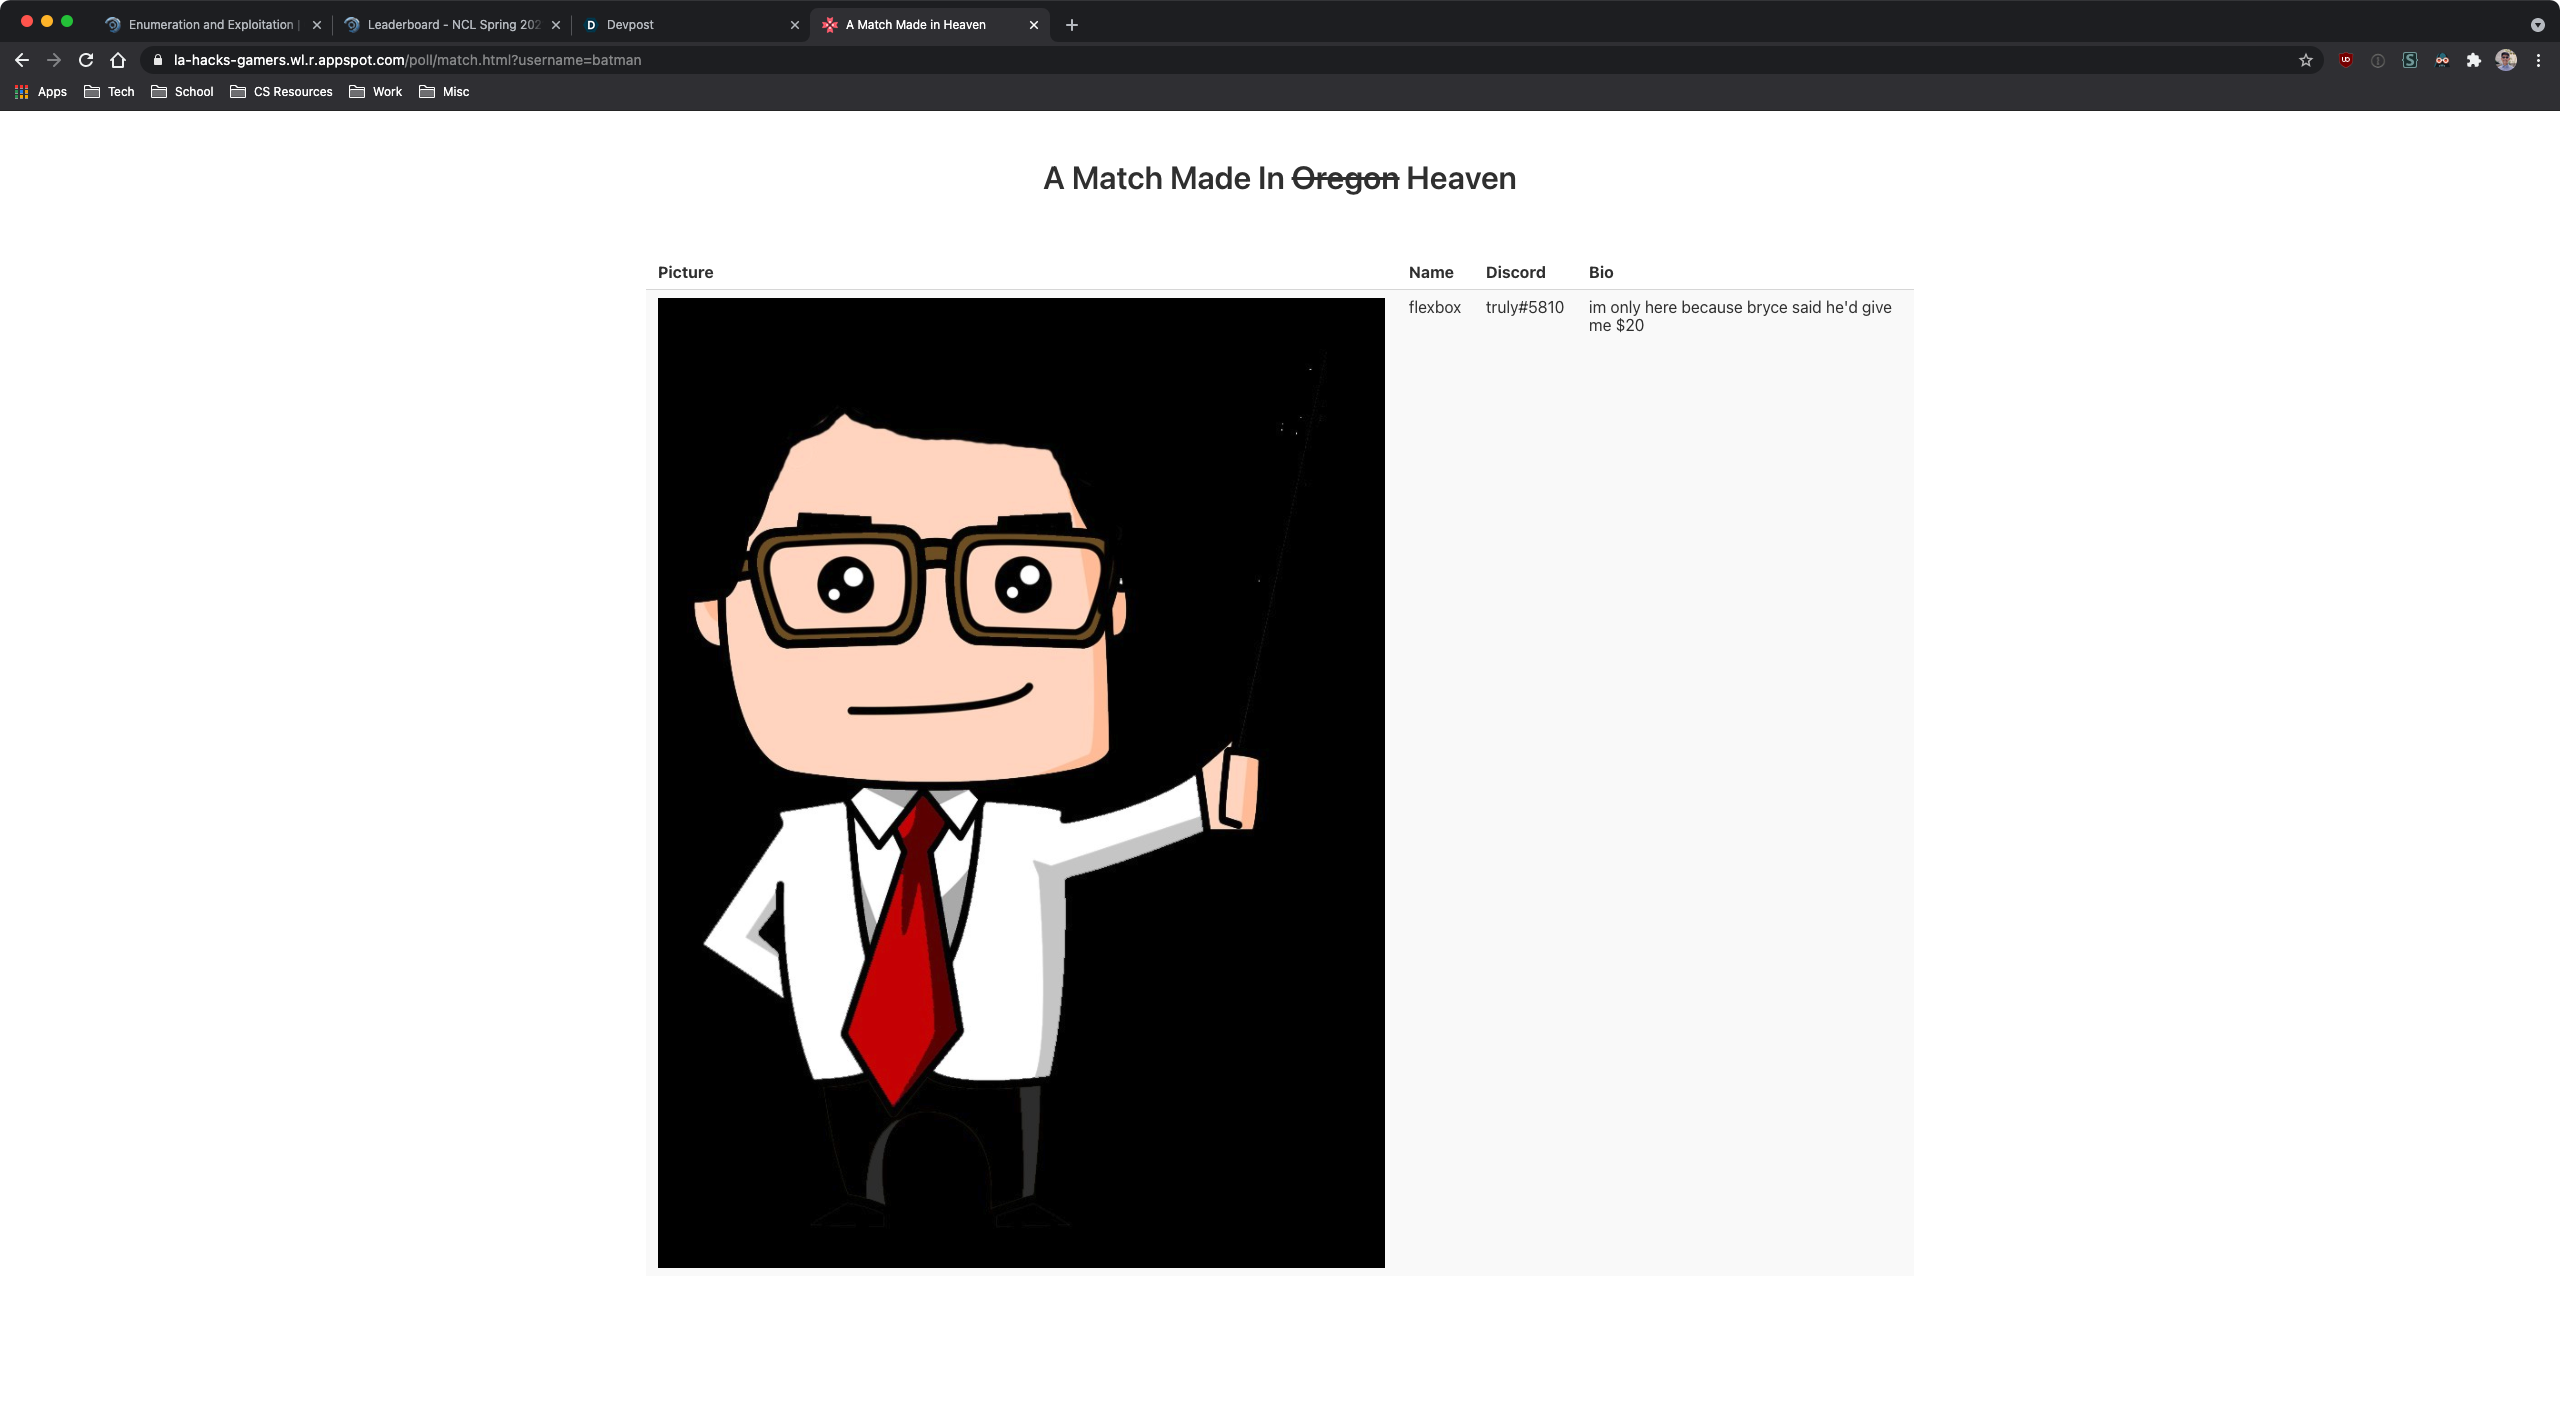Open a new tab with plus button
The width and height of the screenshot is (2560, 1415).
click(x=1072, y=25)
